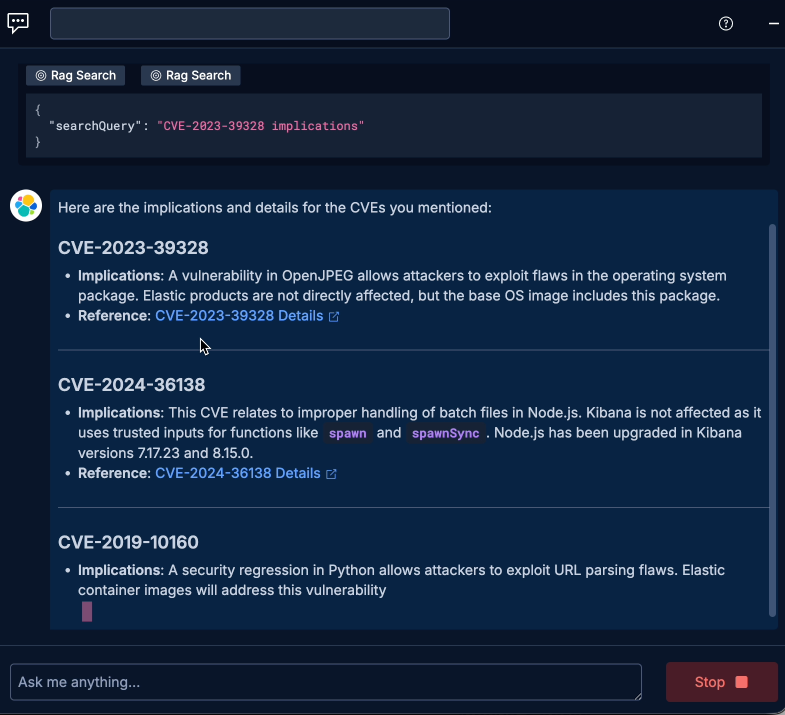Screen dimensions: 785x715
Task: Focus the Ask me anything input
Action: [326, 682]
